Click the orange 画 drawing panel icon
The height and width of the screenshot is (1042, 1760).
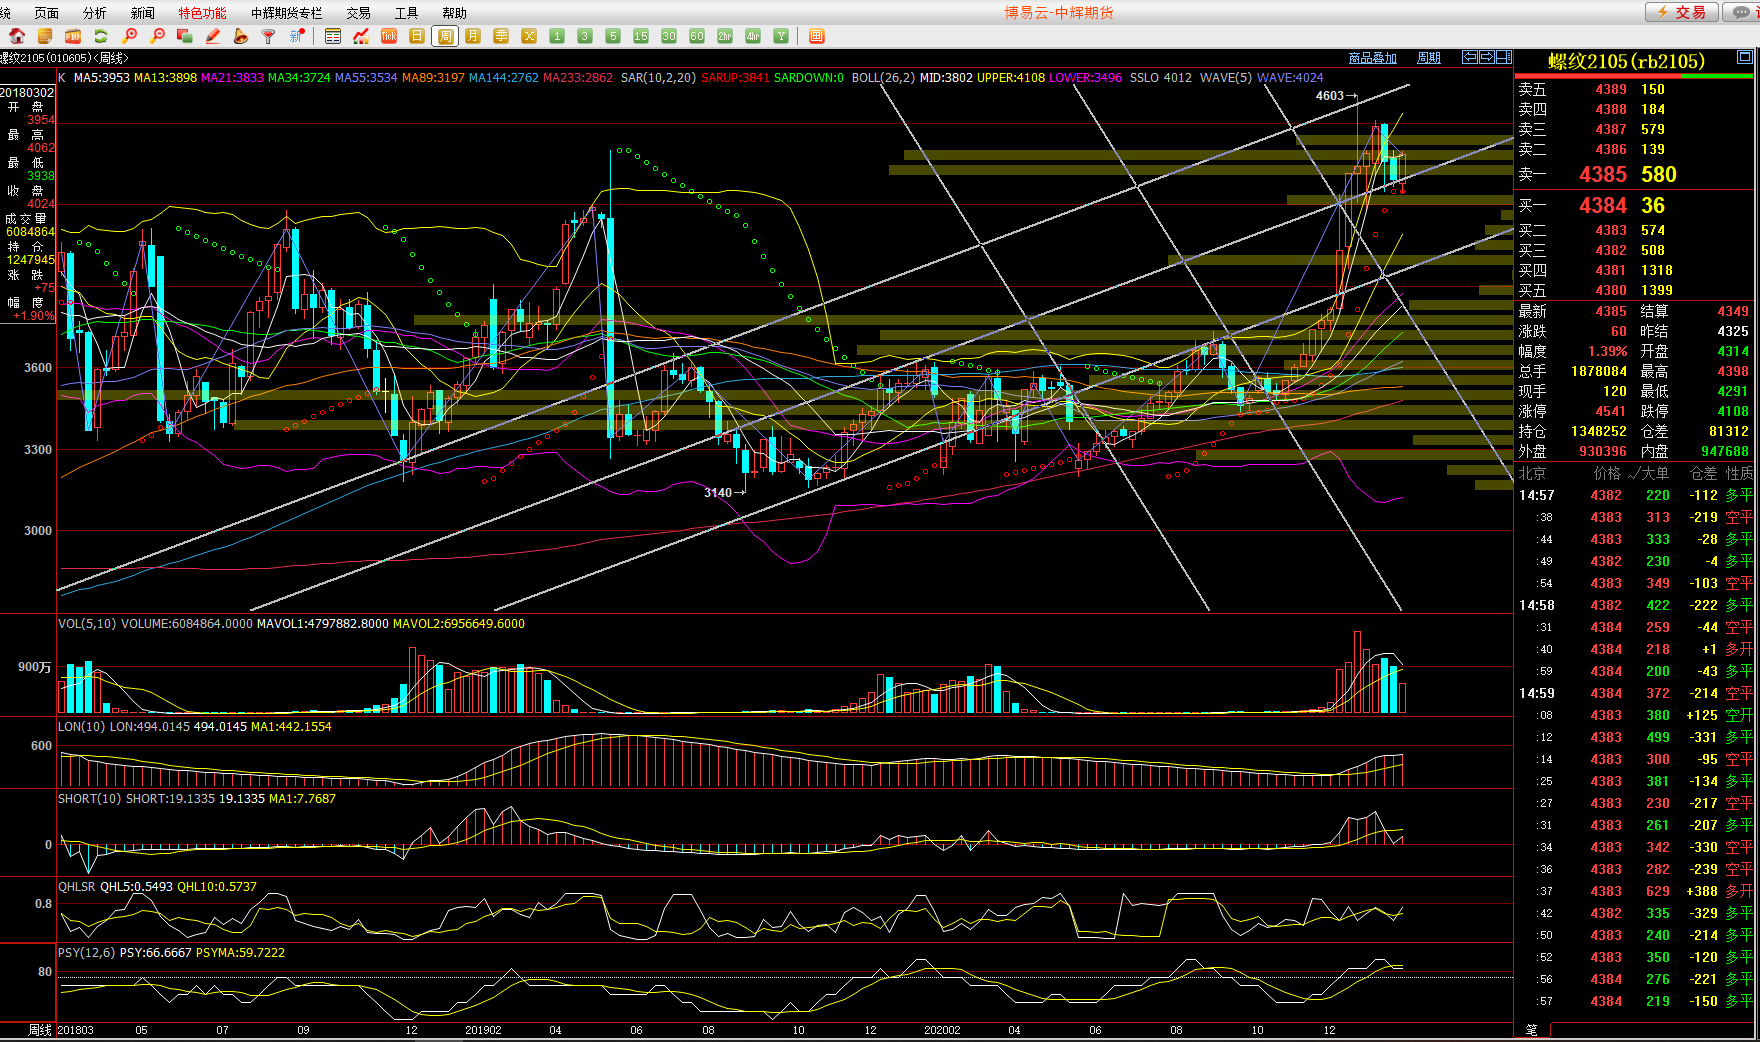[817, 36]
